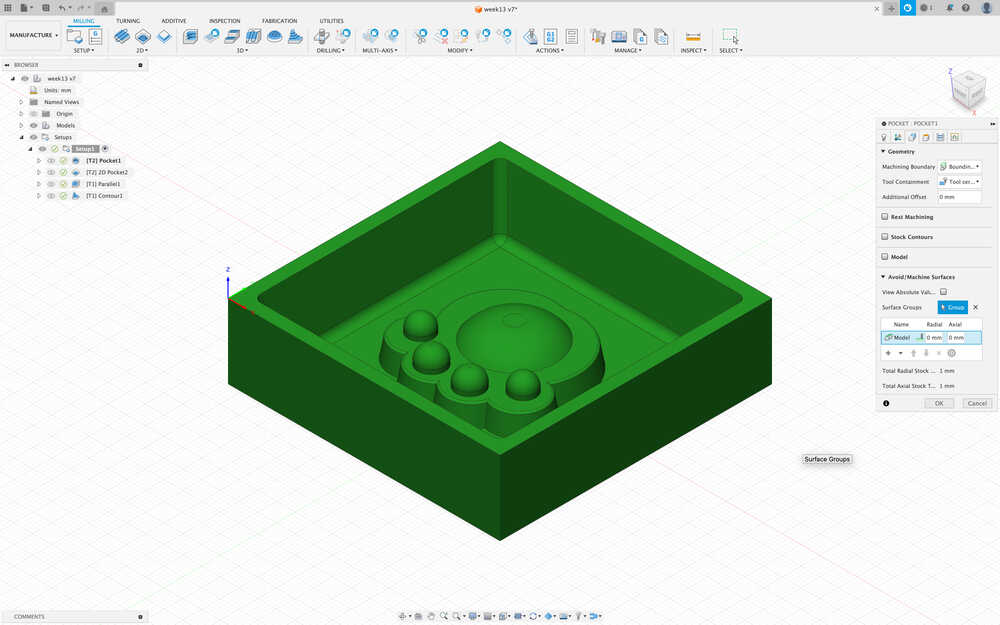Select the [T2] 2D Pocket2 operation
1000x625 pixels.
coord(107,172)
